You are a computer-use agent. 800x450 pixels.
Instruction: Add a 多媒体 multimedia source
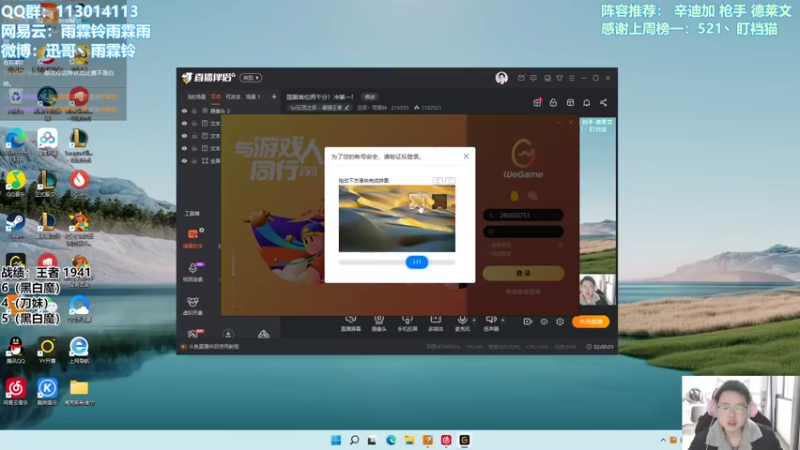tap(435, 323)
